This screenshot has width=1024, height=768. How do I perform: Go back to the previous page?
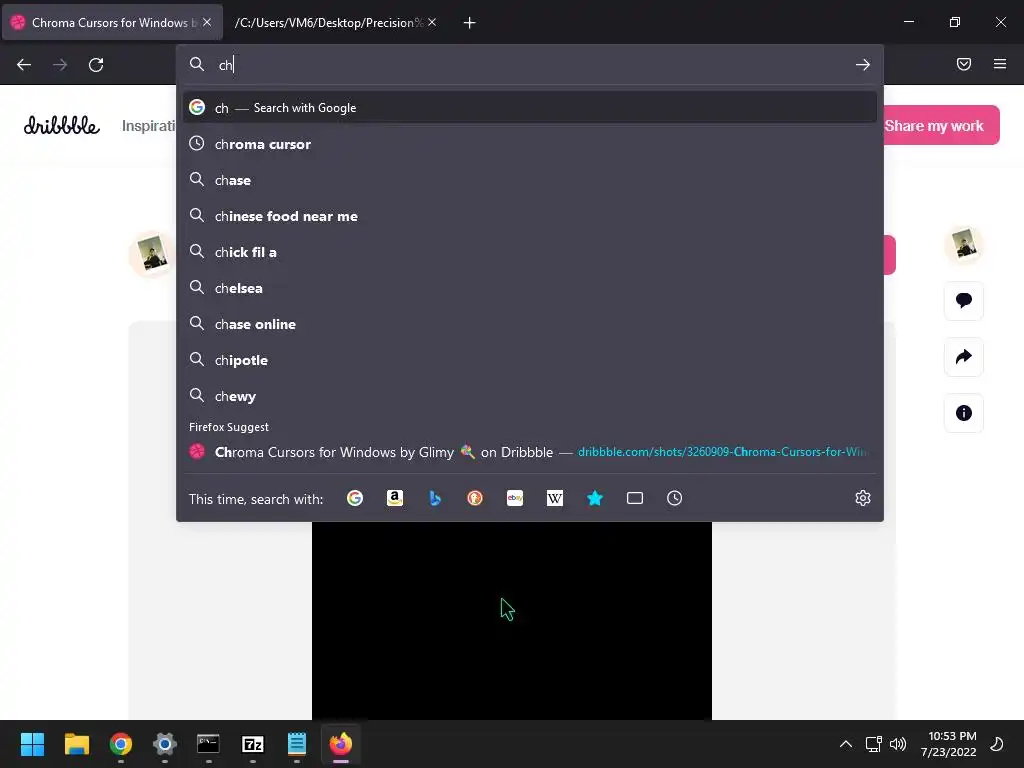click(x=24, y=65)
